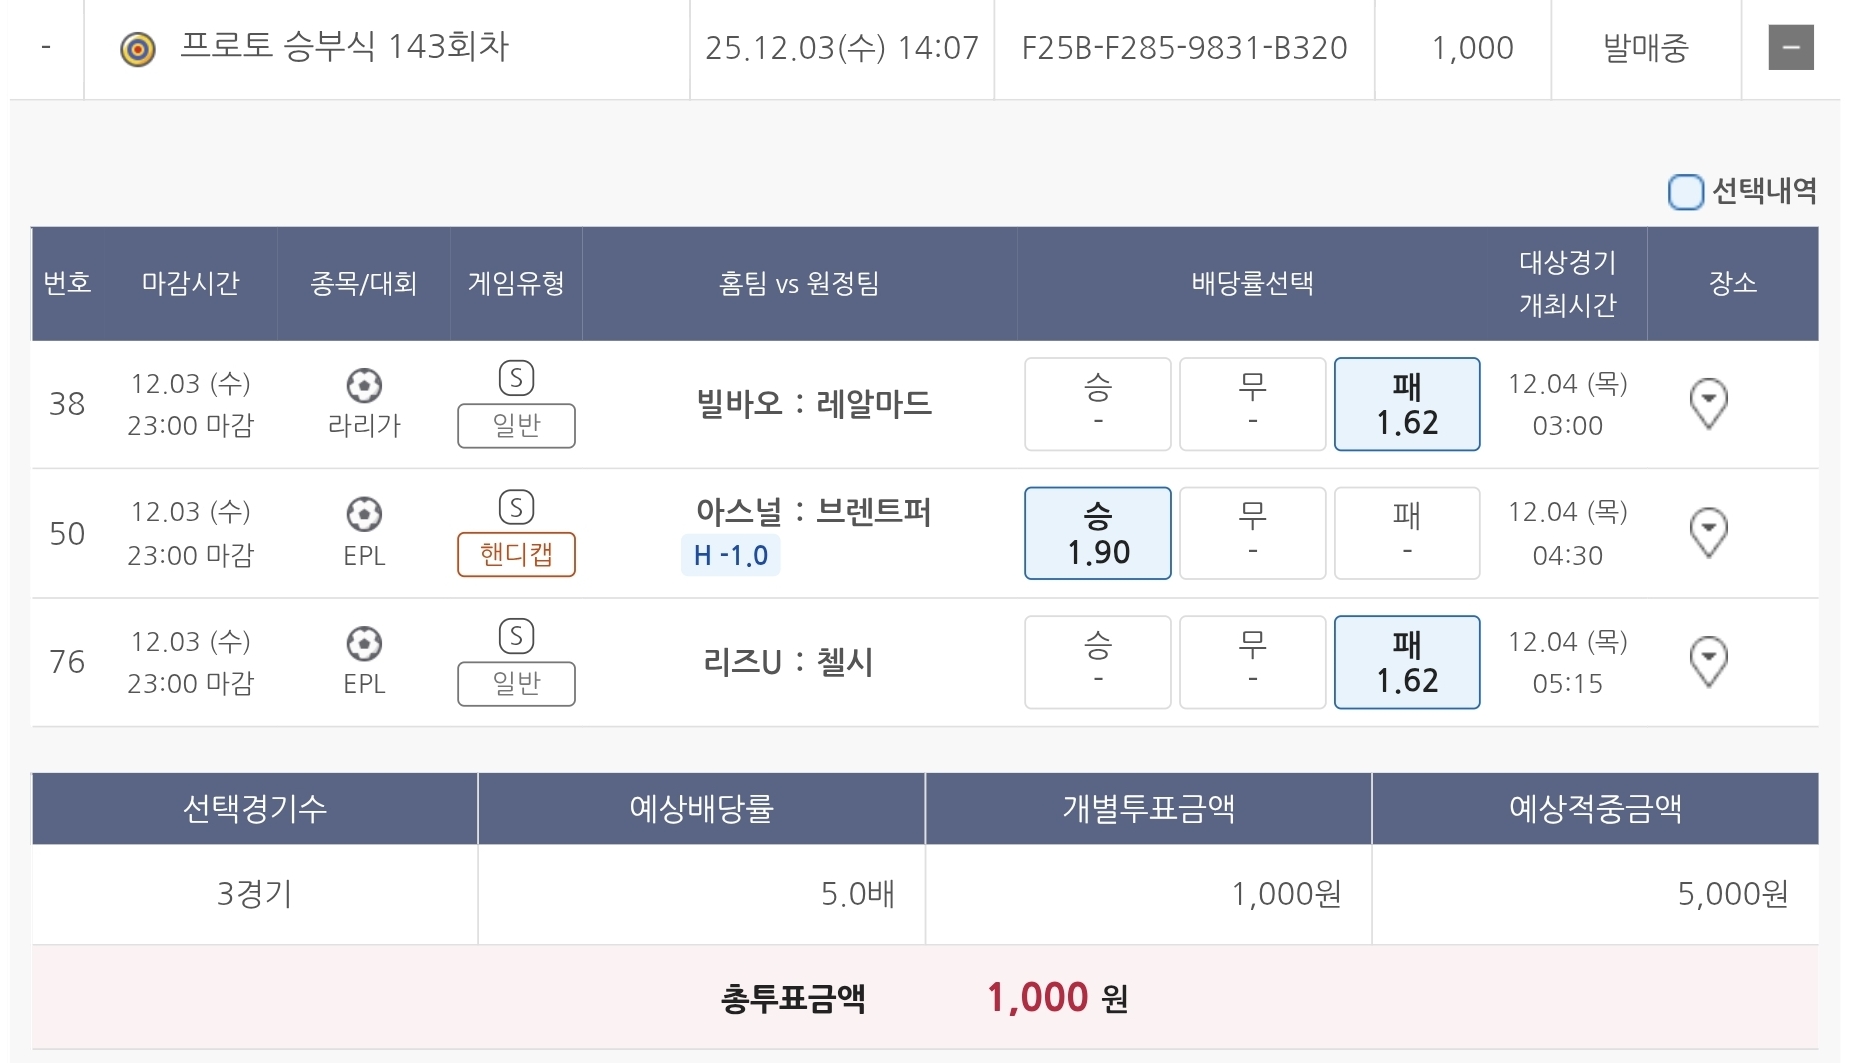Click soccer ball icon in match 76 row

pos(364,644)
